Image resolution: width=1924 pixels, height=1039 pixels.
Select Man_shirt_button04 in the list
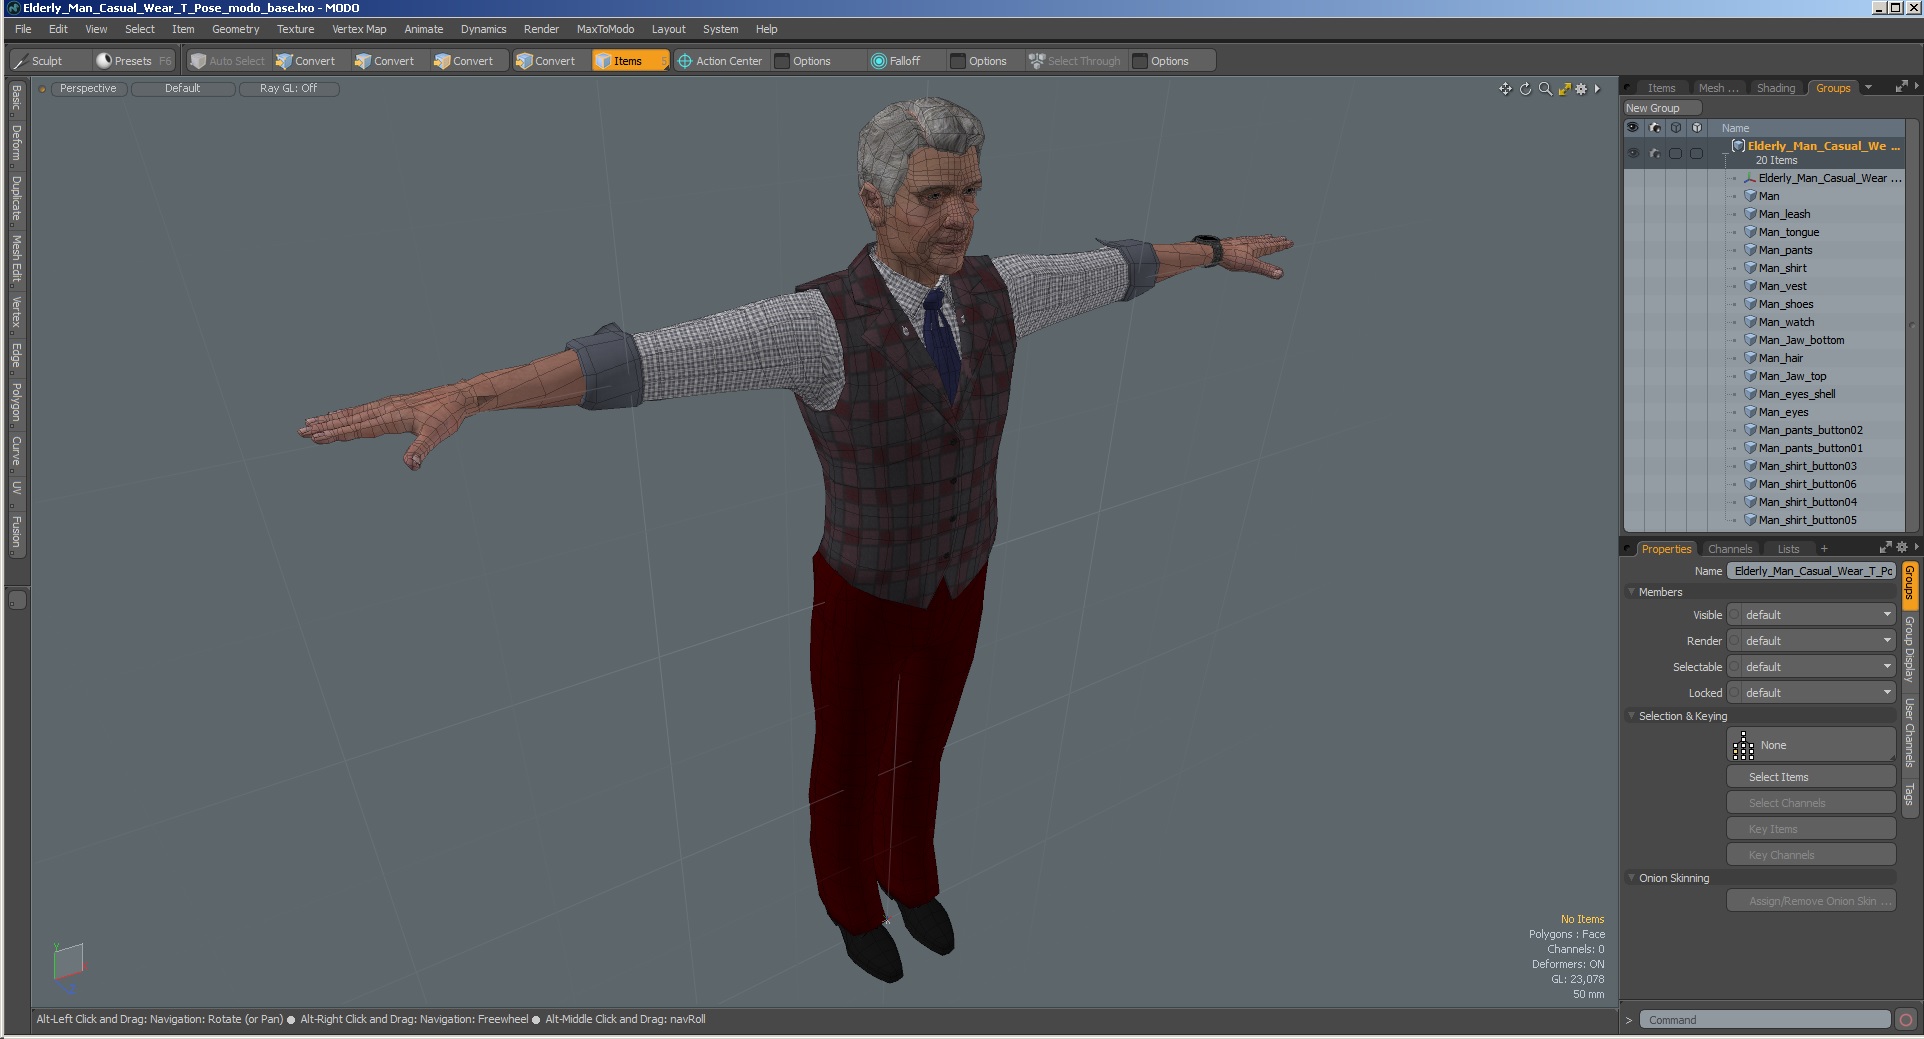pyautogui.click(x=1807, y=502)
